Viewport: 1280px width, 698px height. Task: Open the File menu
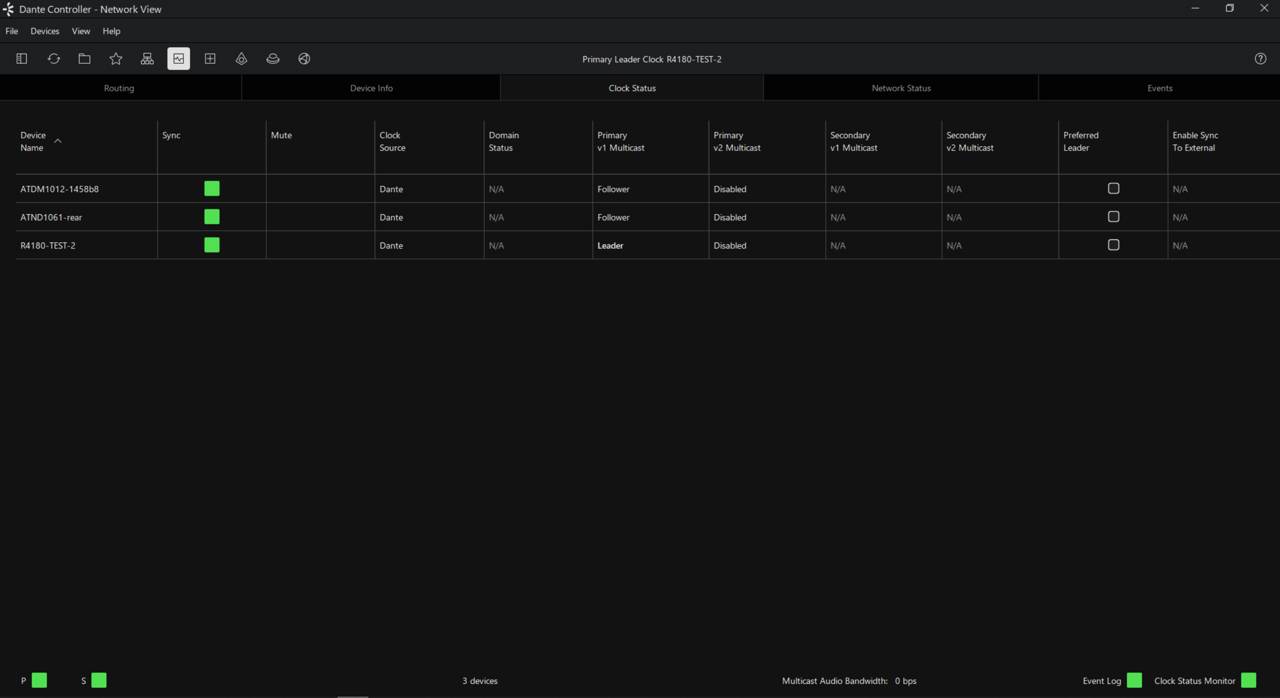pyautogui.click(x=12, y=31)
